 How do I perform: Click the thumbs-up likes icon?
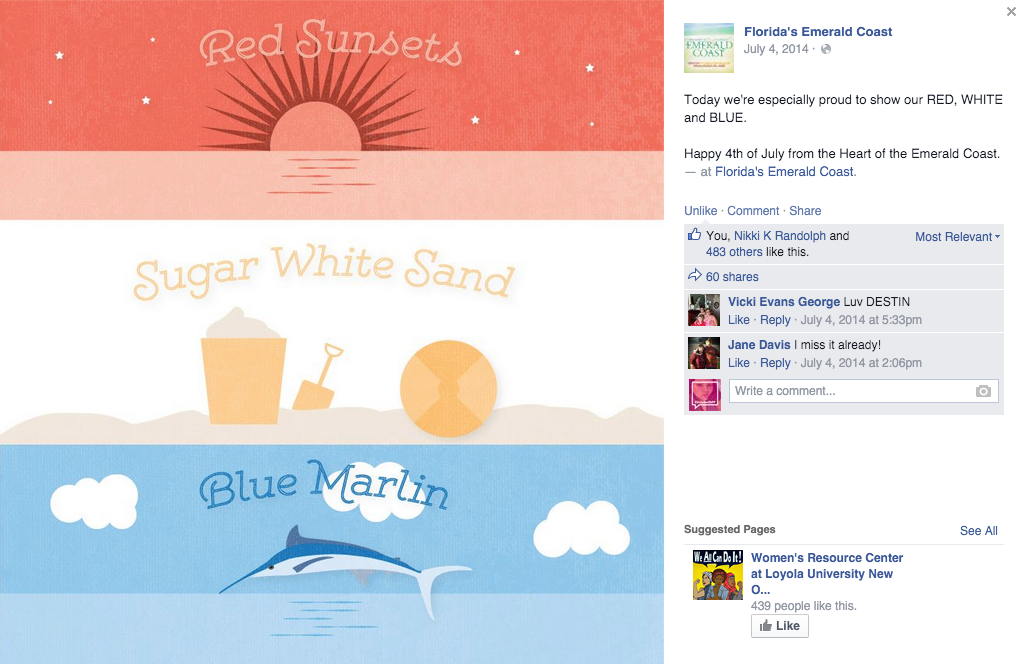[694, 234]
